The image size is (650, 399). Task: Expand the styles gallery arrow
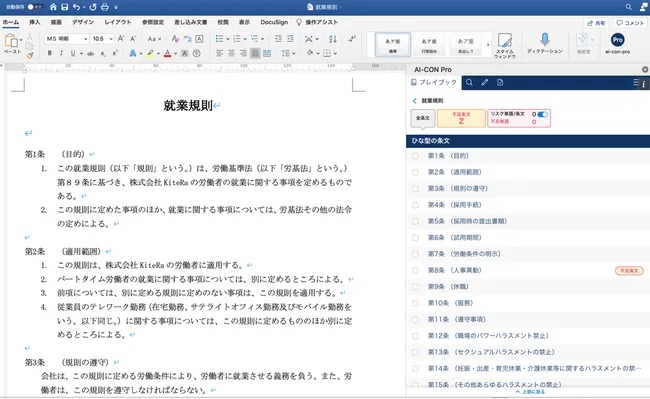pyautogui.click(x=488, y=45)
